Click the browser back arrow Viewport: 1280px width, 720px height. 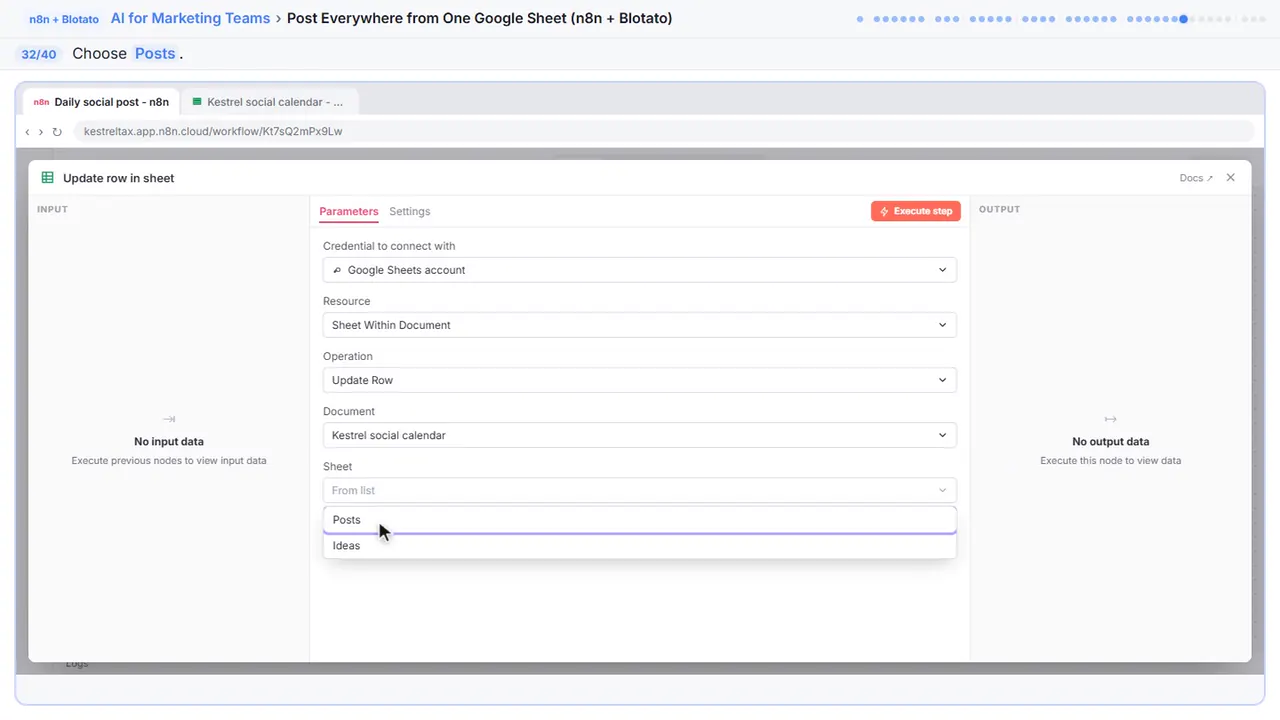coord(27,131)
